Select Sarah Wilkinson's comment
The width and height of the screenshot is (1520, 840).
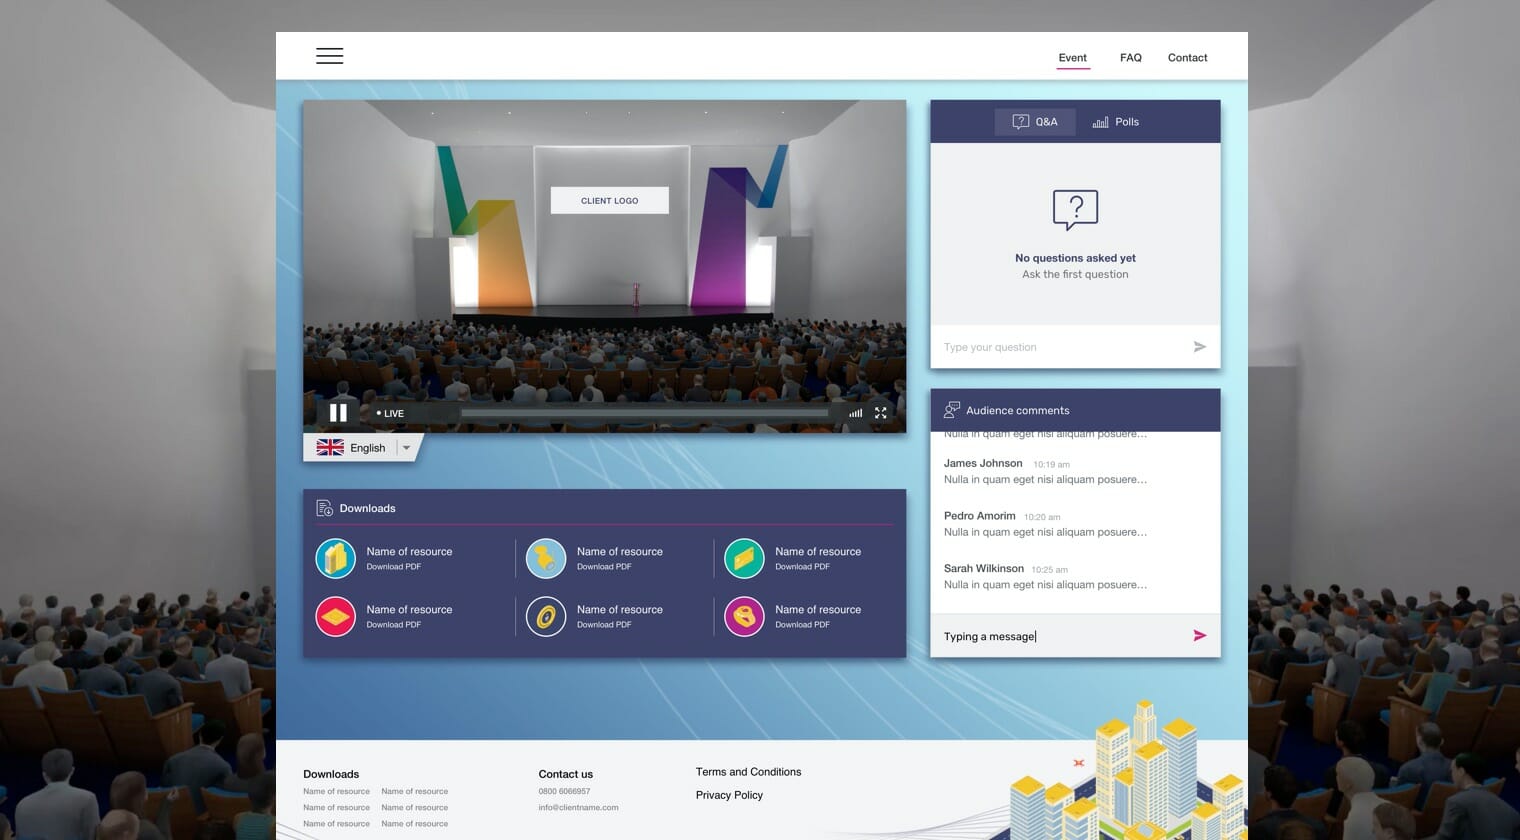[x=1046, y=576]
